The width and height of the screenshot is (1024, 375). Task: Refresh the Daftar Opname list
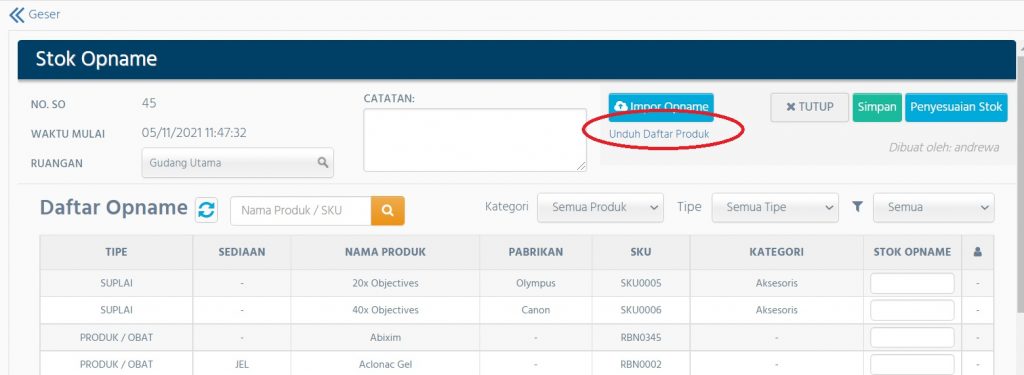(206, 210)
